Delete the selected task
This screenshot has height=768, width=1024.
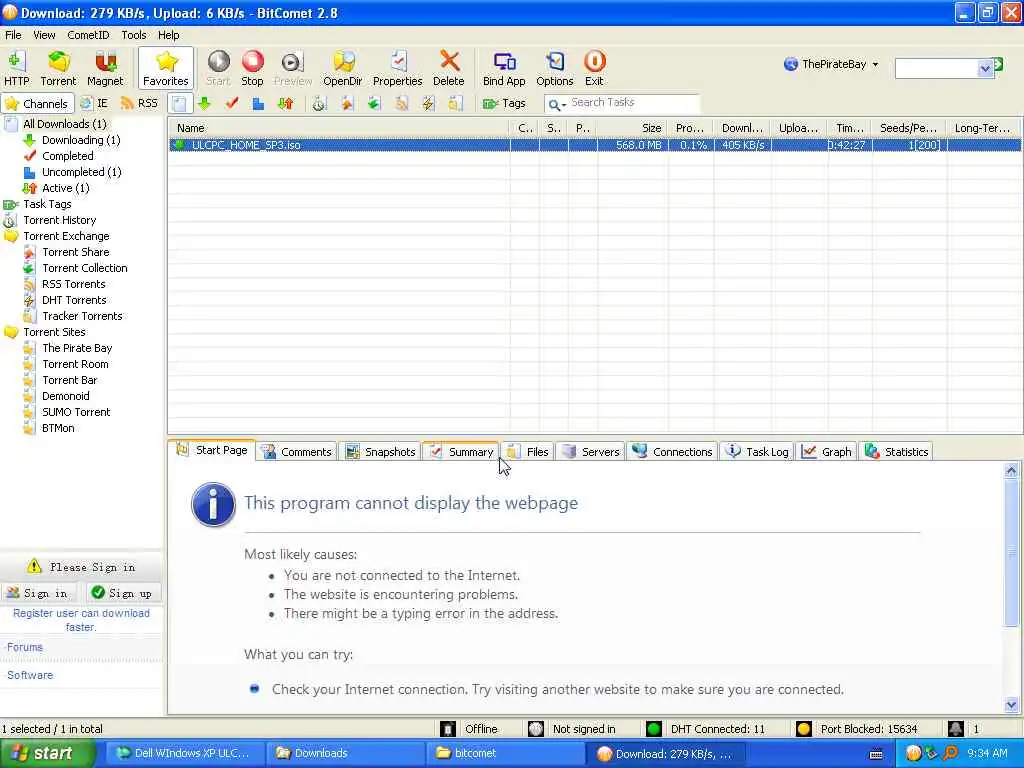pos(449,69)
